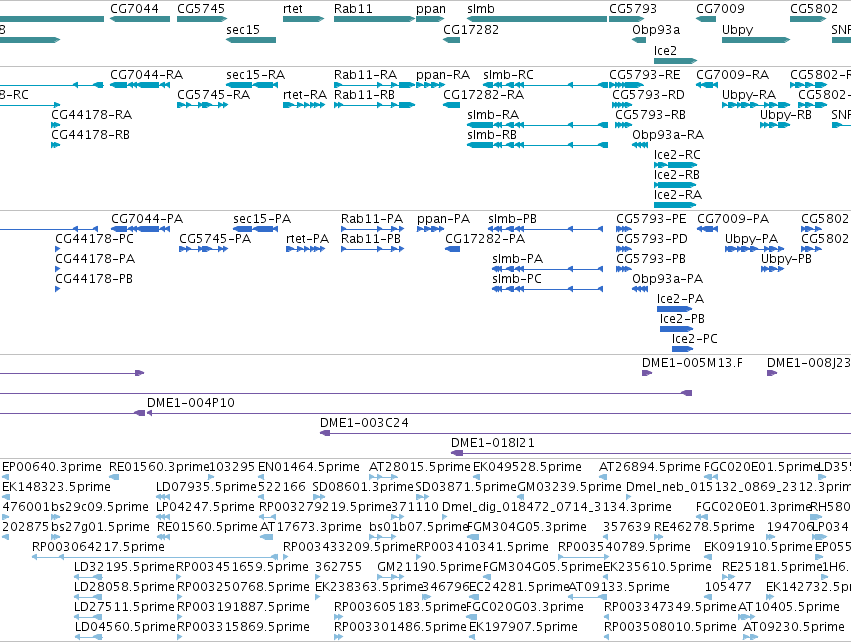This screenshot has width=851, height=642.
Task: Select transcript CG7009-RA
Action: coord(707,85)
